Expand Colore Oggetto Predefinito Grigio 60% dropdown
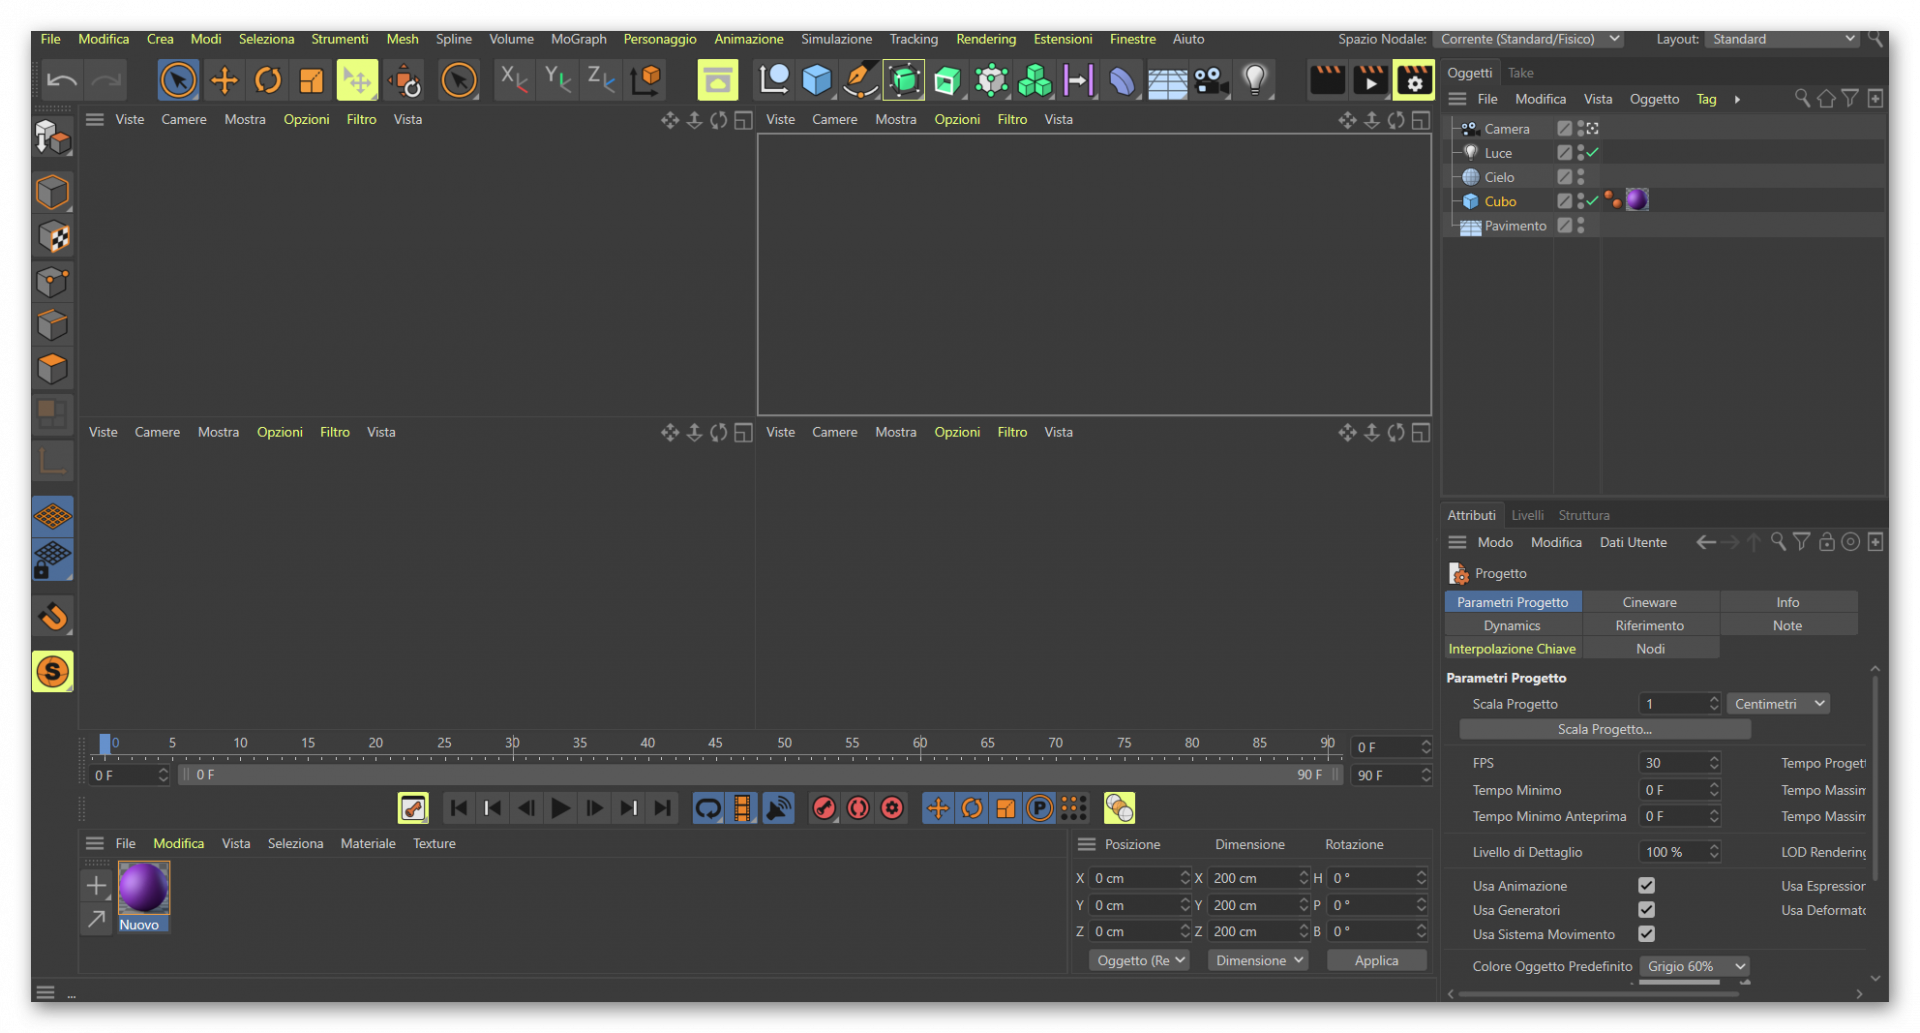 coord(1694,966)
